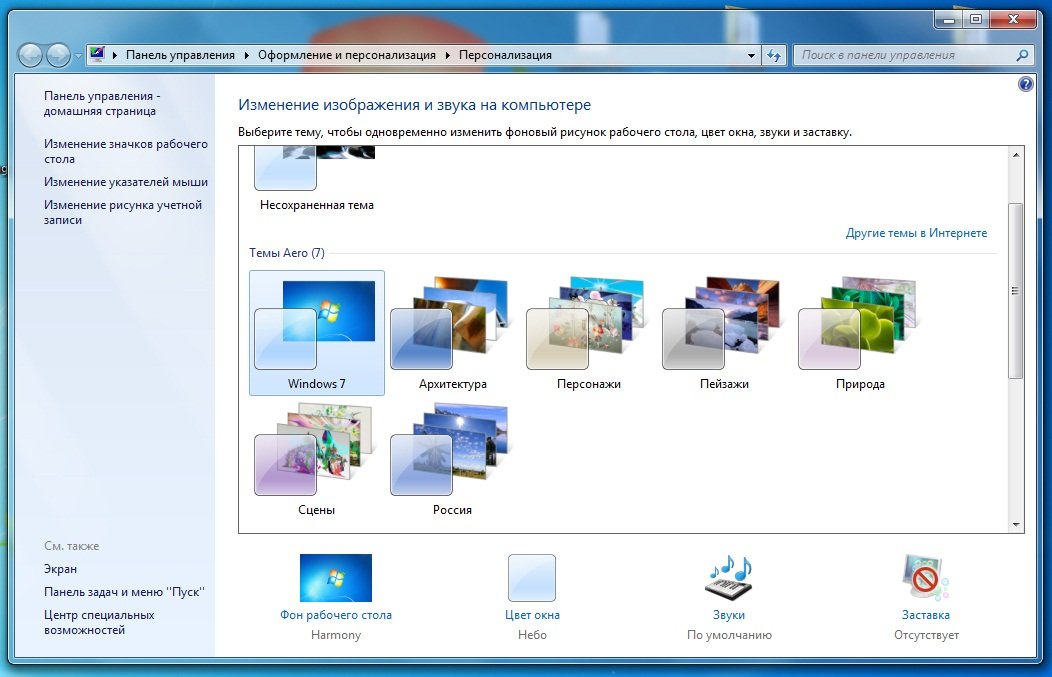Expand the arrow after Панель управления breadcrumb
Image resolution: width=1052 pixels, height=677 pixels.
[246, 56]
